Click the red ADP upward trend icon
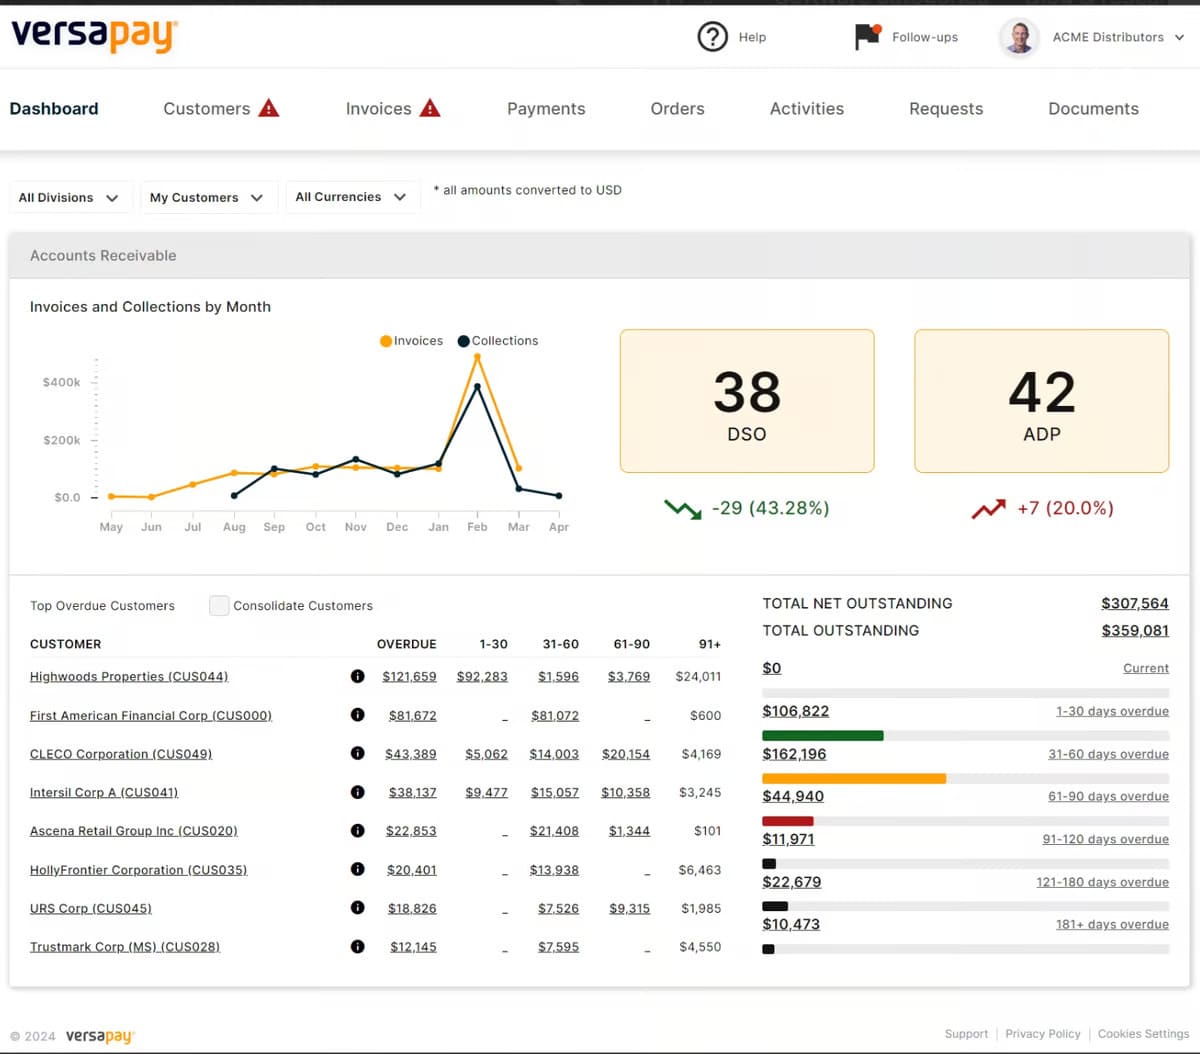Screen dimensions: 1200x1054 click(x=988, y=509)
